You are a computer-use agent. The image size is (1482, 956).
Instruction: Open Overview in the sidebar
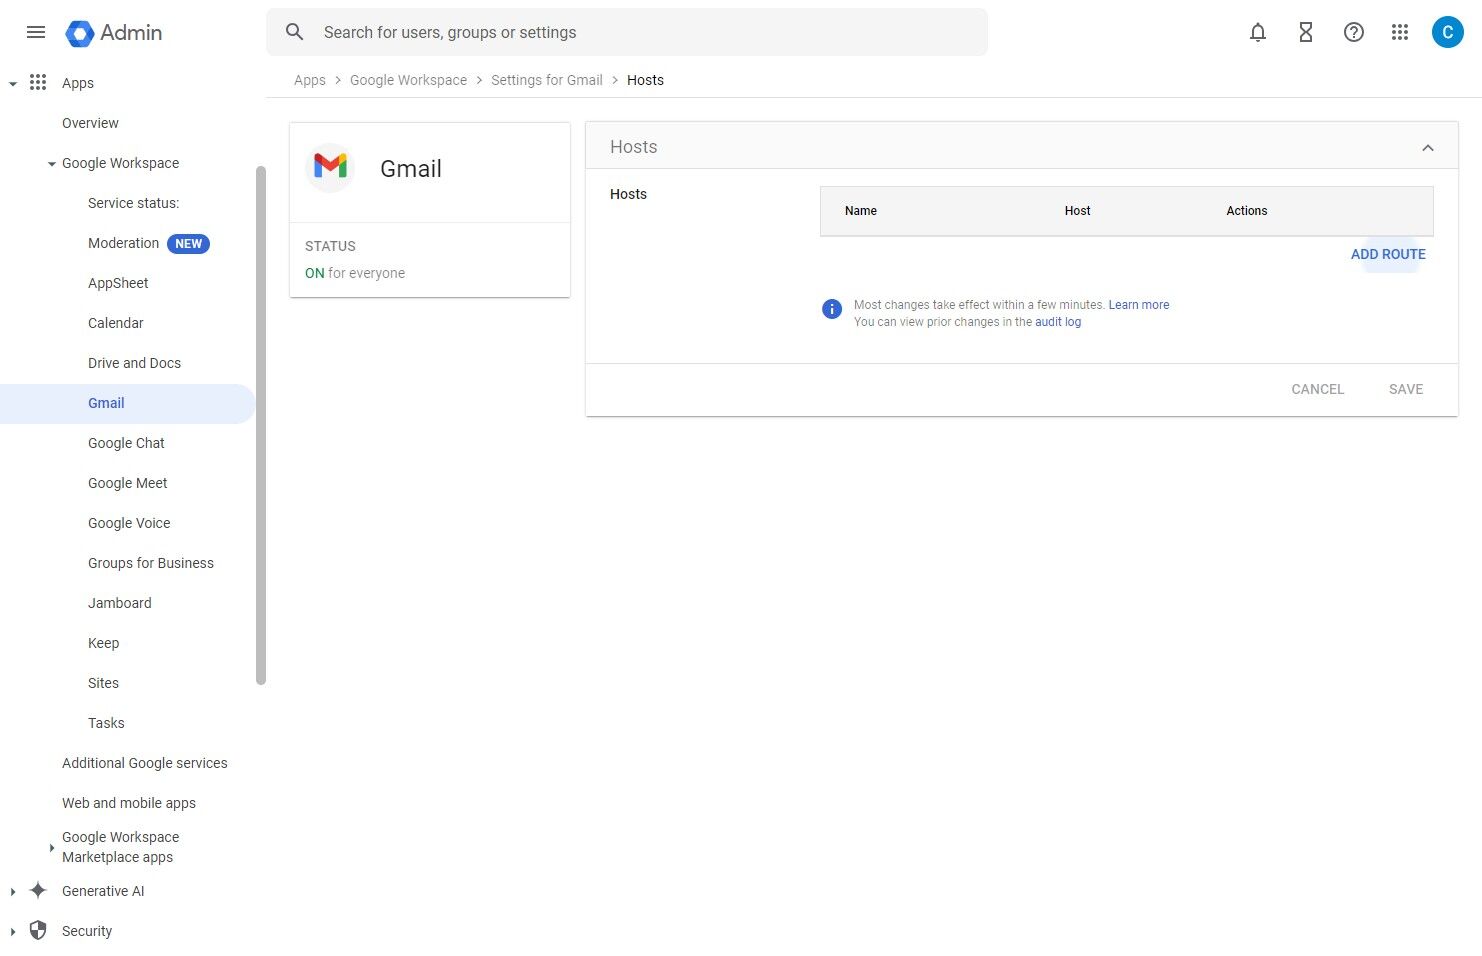click(x=90, y=123)
